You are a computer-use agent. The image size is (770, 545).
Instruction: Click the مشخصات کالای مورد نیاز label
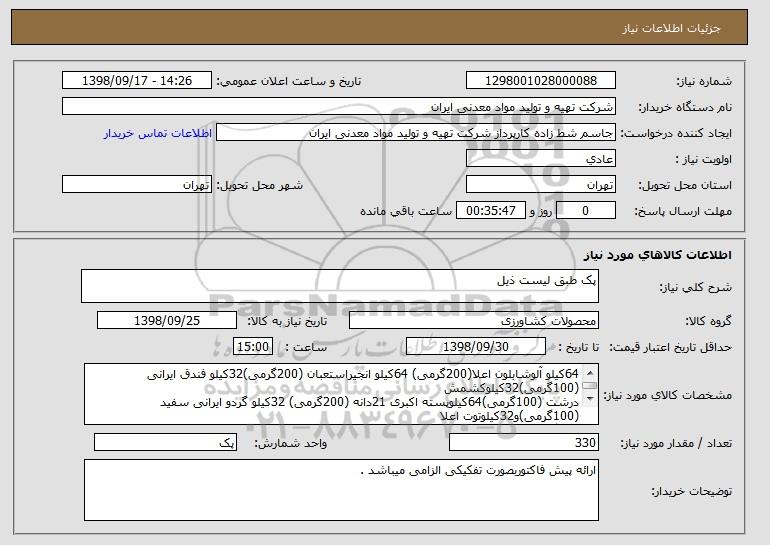point(668,395)
